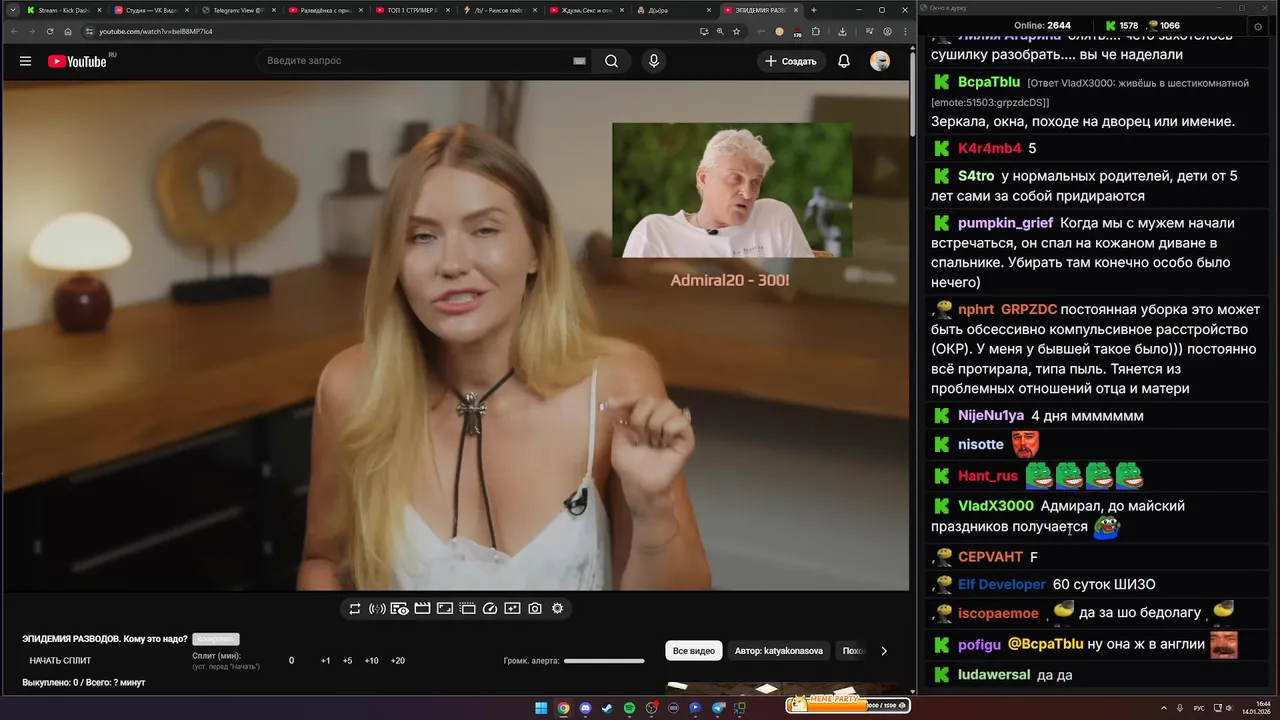Screen dimensions: 1280x720
Task: Open the tab search dropdown arrow
Action: click(13, 10)
